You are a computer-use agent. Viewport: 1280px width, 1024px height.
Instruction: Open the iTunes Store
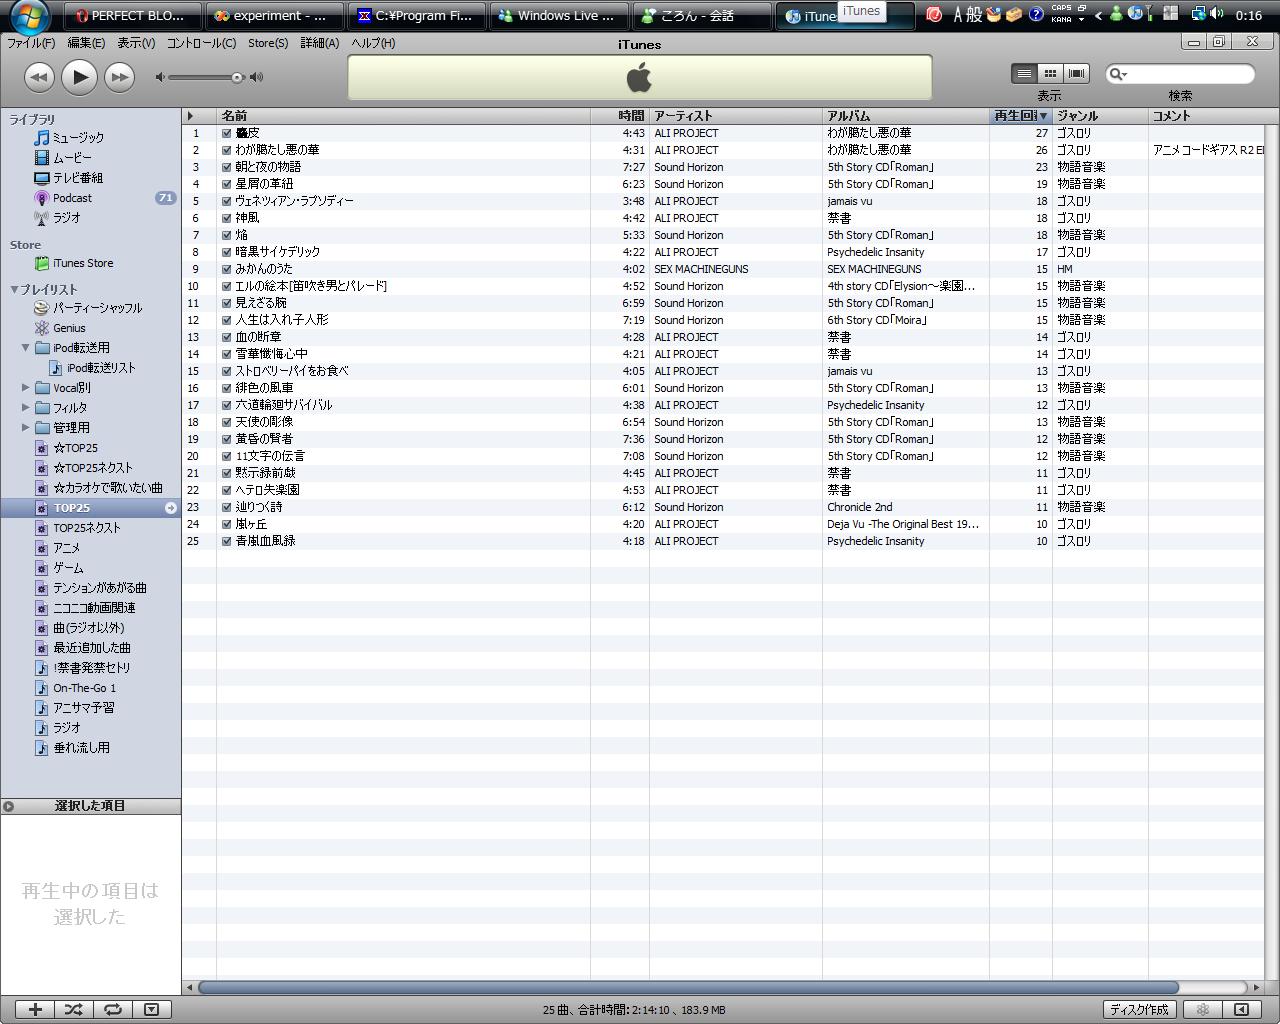74,264
